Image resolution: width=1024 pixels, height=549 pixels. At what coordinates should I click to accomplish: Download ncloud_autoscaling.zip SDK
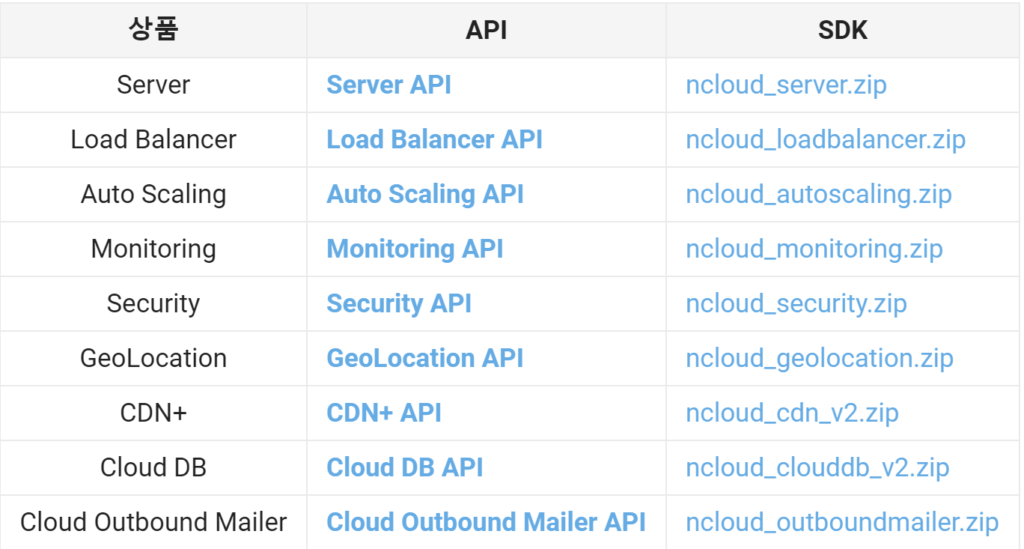818,195
